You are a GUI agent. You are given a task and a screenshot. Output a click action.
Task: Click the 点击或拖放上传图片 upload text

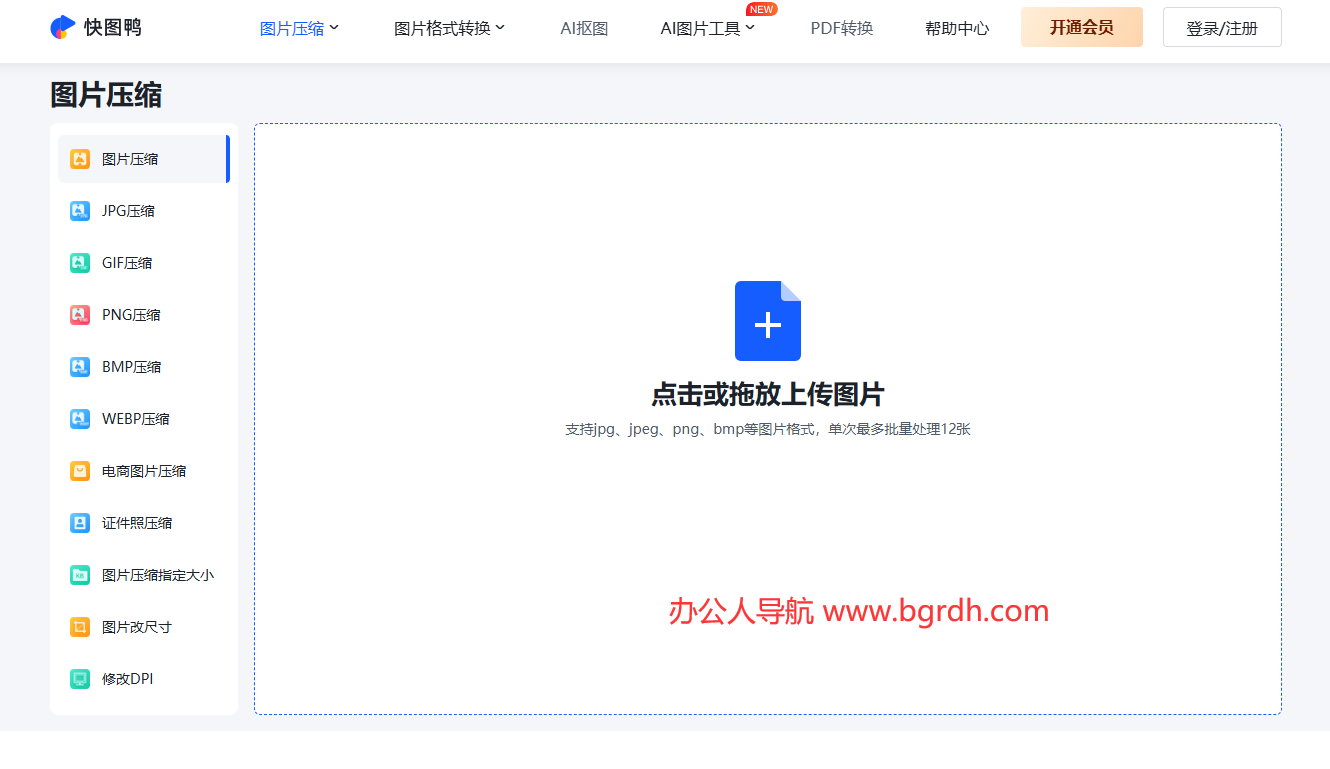(x=768, y=394)
